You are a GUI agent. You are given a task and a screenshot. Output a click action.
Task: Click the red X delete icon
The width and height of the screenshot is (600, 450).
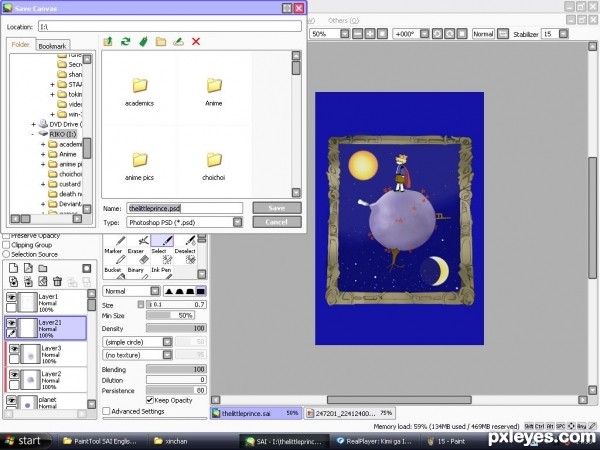click(196, 41)
